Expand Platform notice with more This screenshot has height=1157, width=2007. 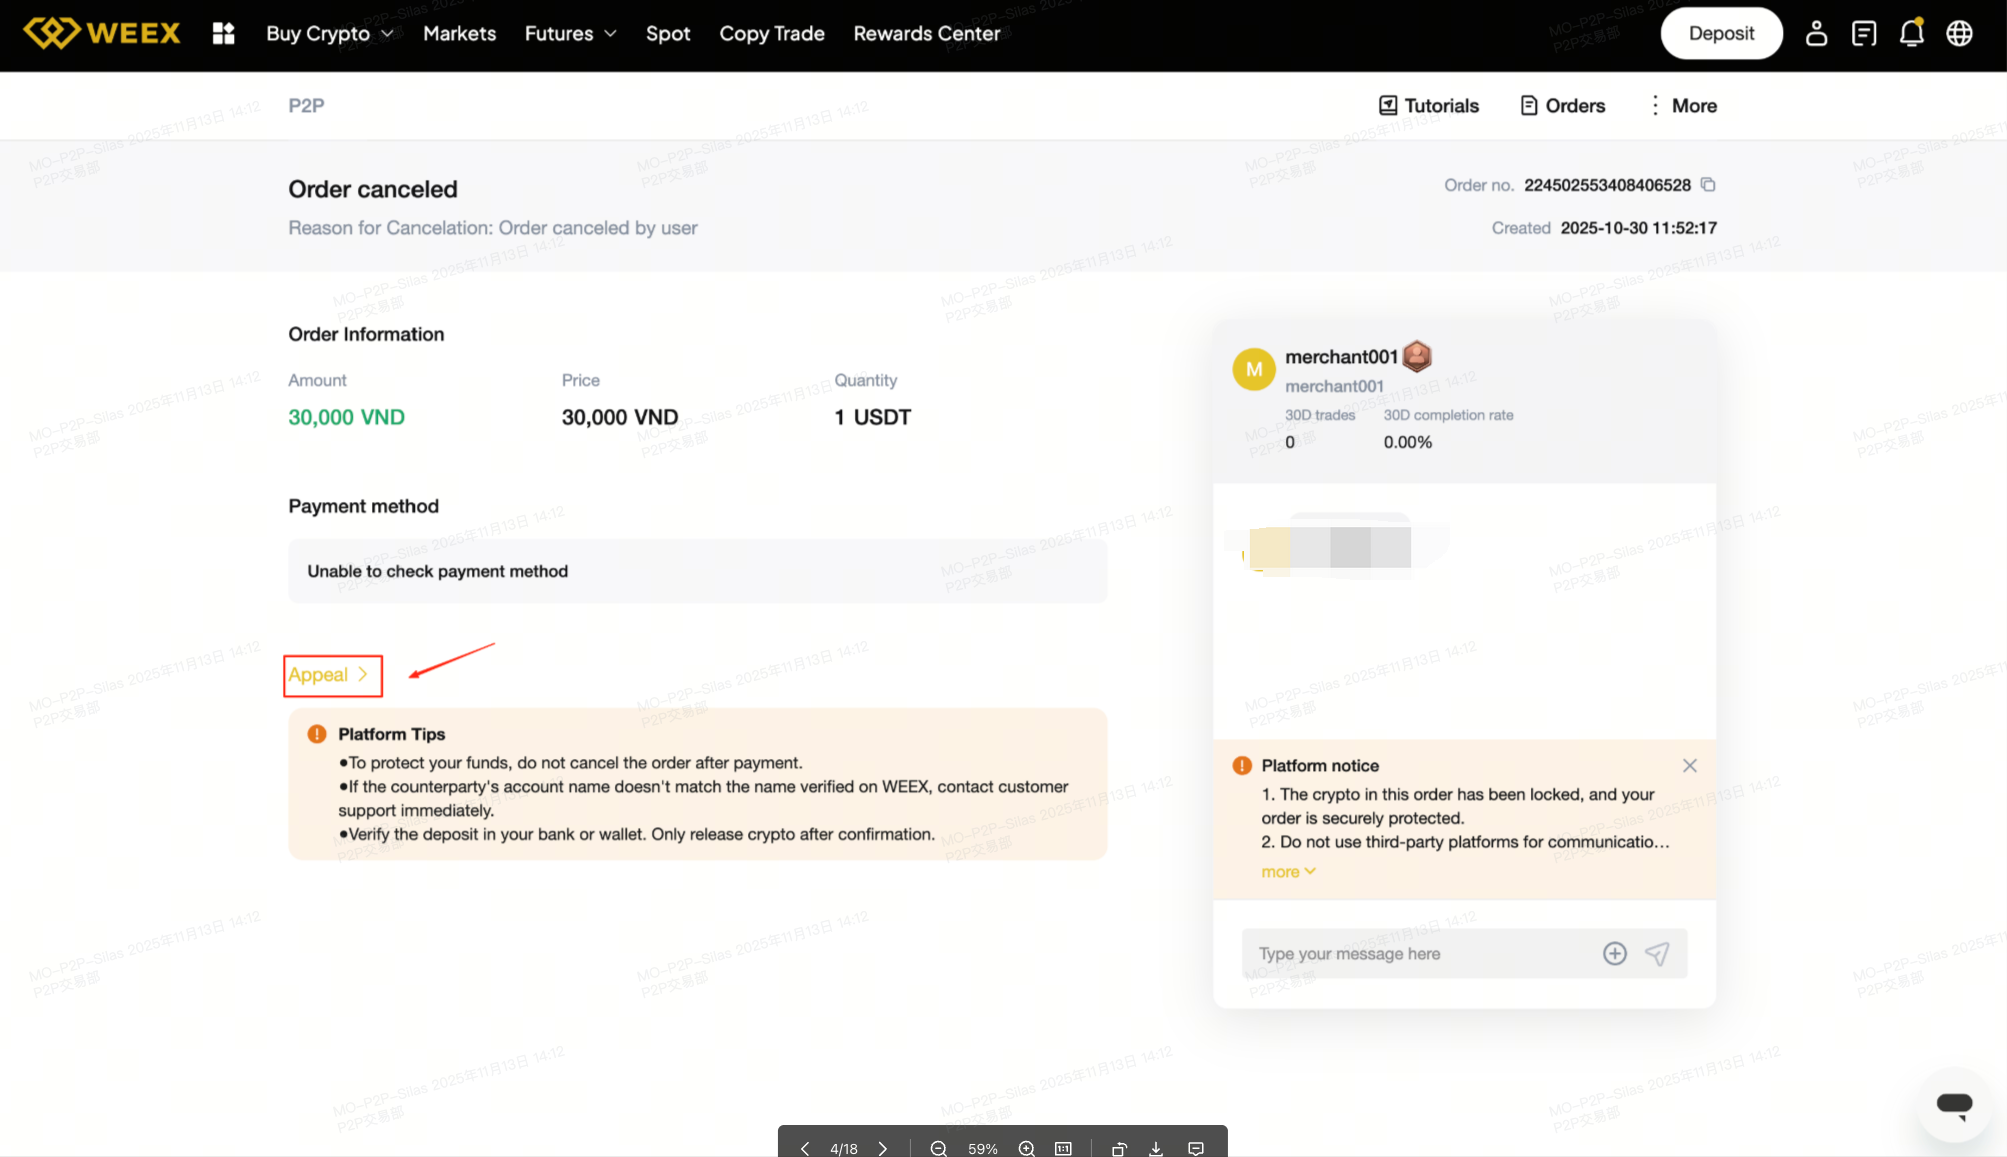1288,872
